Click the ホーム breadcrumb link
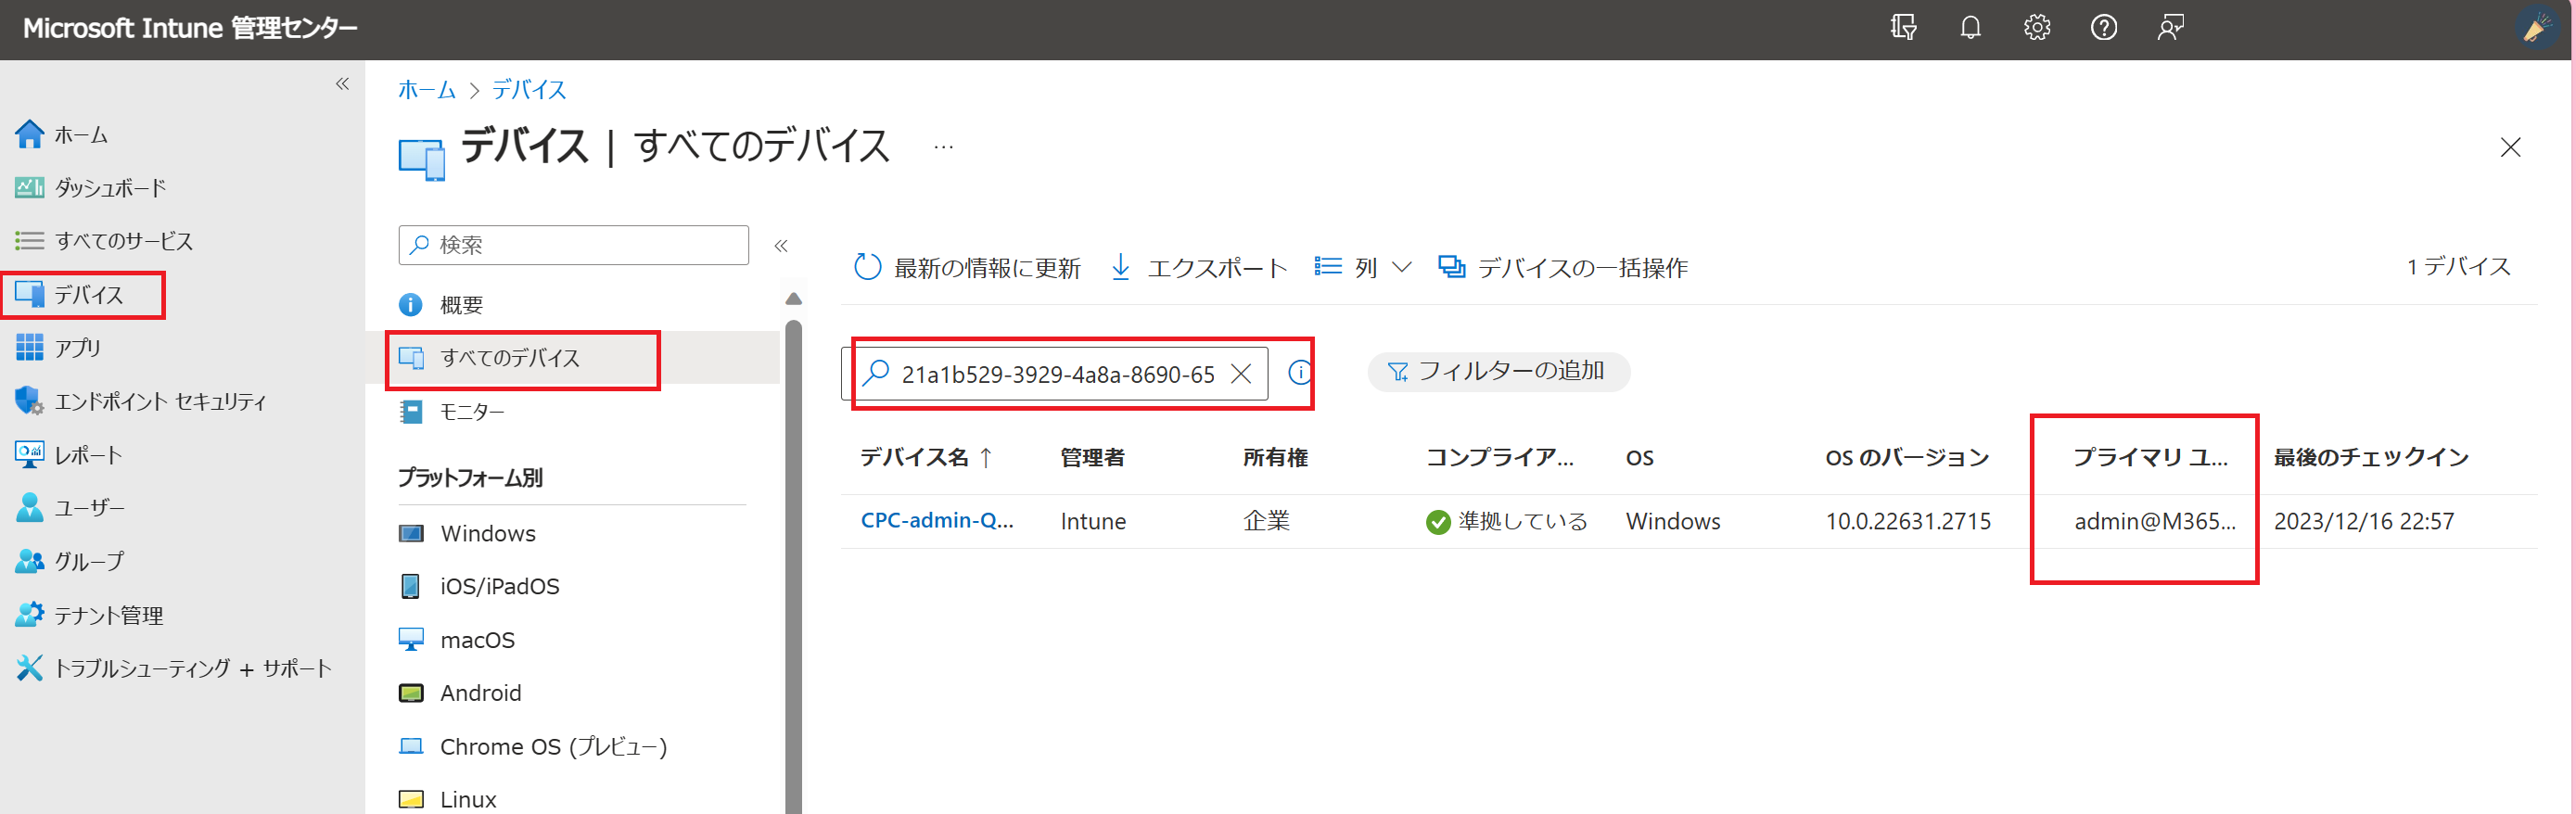This screenshot has height=814, width=2576. coord(427,90)
